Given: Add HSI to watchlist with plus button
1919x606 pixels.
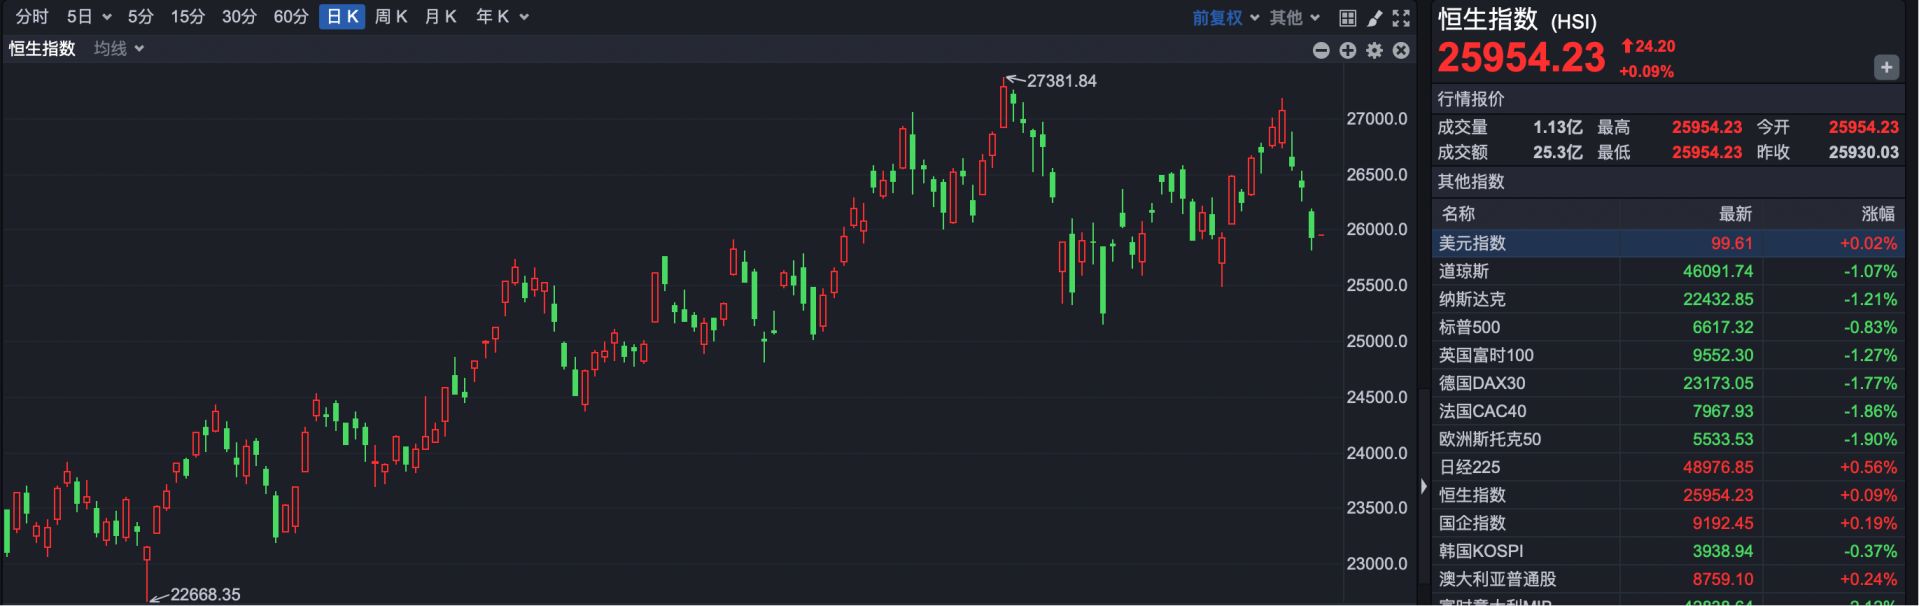Looking at the screenshot, I should pyautogui.click(x=1886, y=68).
